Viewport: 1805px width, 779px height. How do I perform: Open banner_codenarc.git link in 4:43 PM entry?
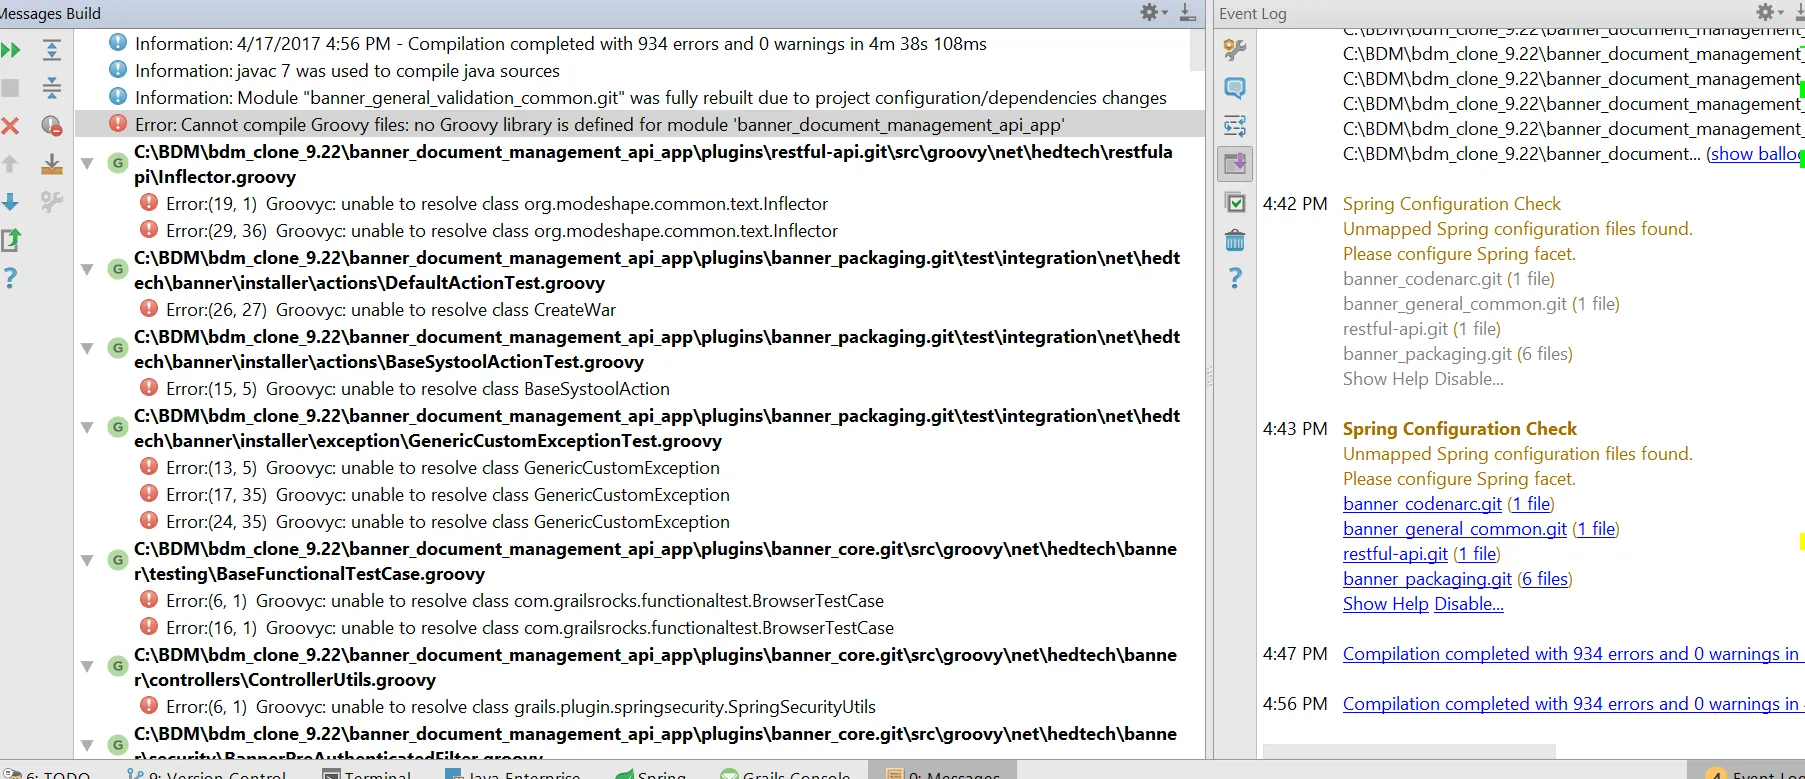click(x=1422, y=504)
